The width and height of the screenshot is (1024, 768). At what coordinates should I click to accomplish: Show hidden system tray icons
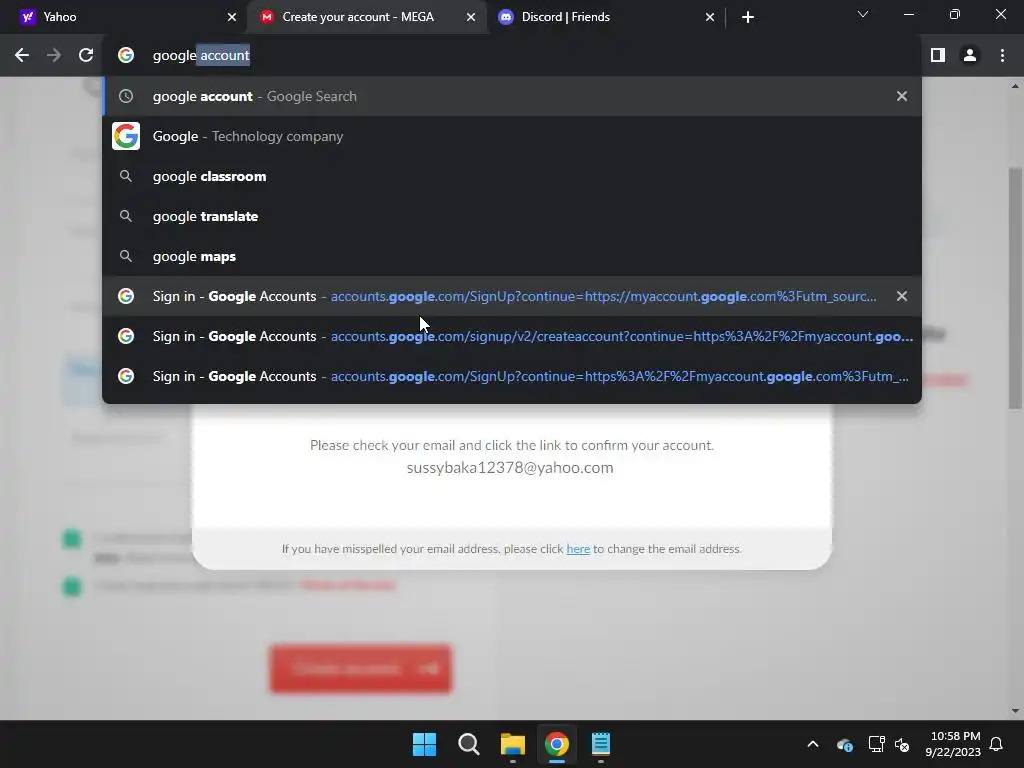pyautogui.click(x=813, y=744)
